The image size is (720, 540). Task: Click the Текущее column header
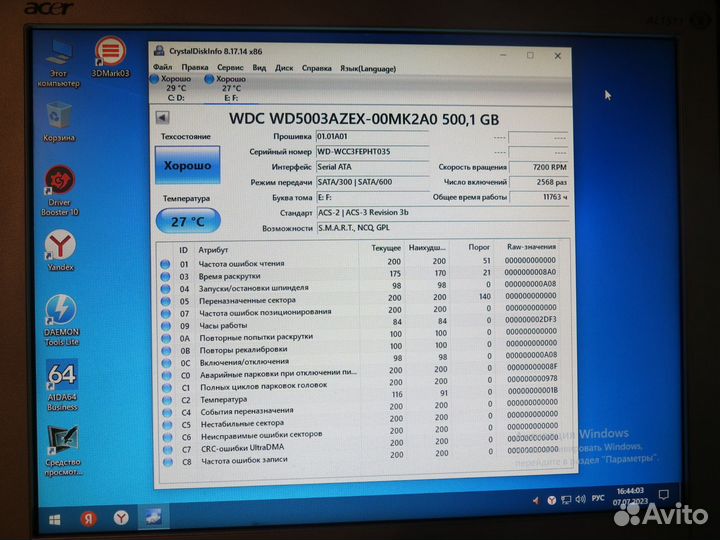tap(386, 248)
